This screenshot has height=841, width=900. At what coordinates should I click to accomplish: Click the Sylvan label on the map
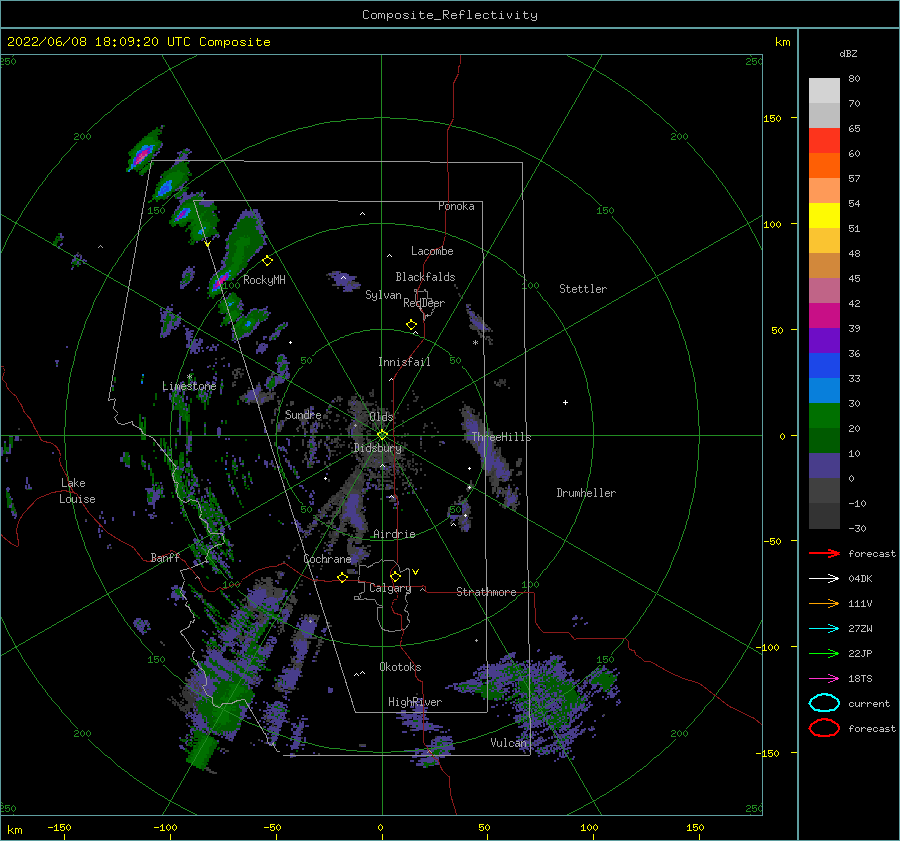point(383,295)
